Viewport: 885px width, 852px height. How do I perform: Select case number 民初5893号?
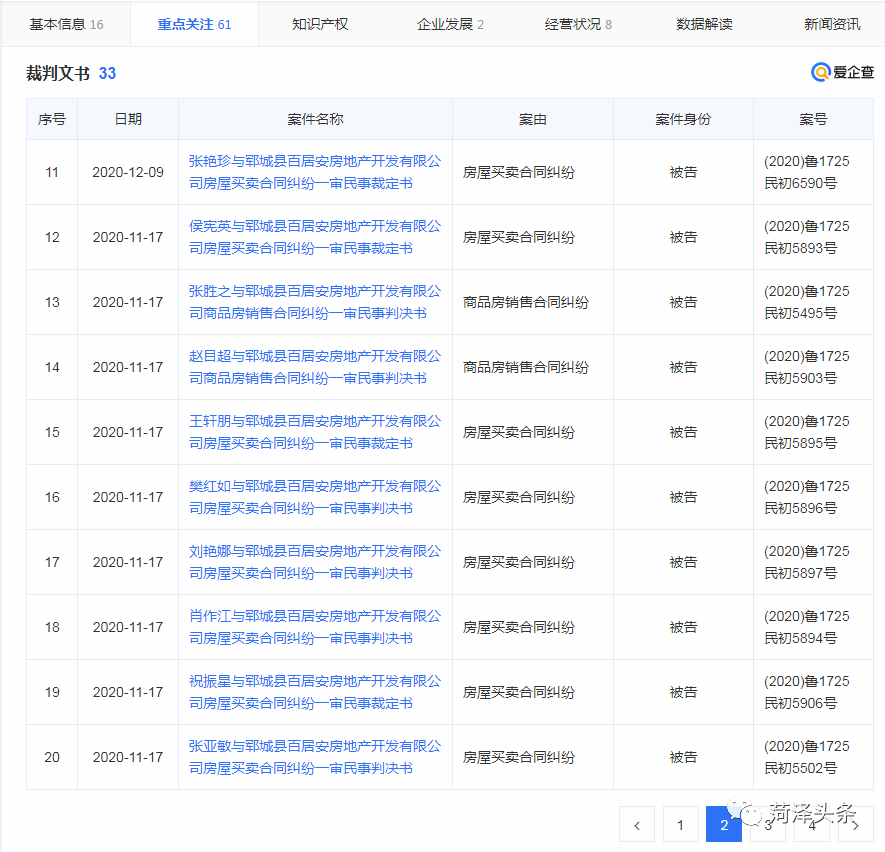(800, 248)
